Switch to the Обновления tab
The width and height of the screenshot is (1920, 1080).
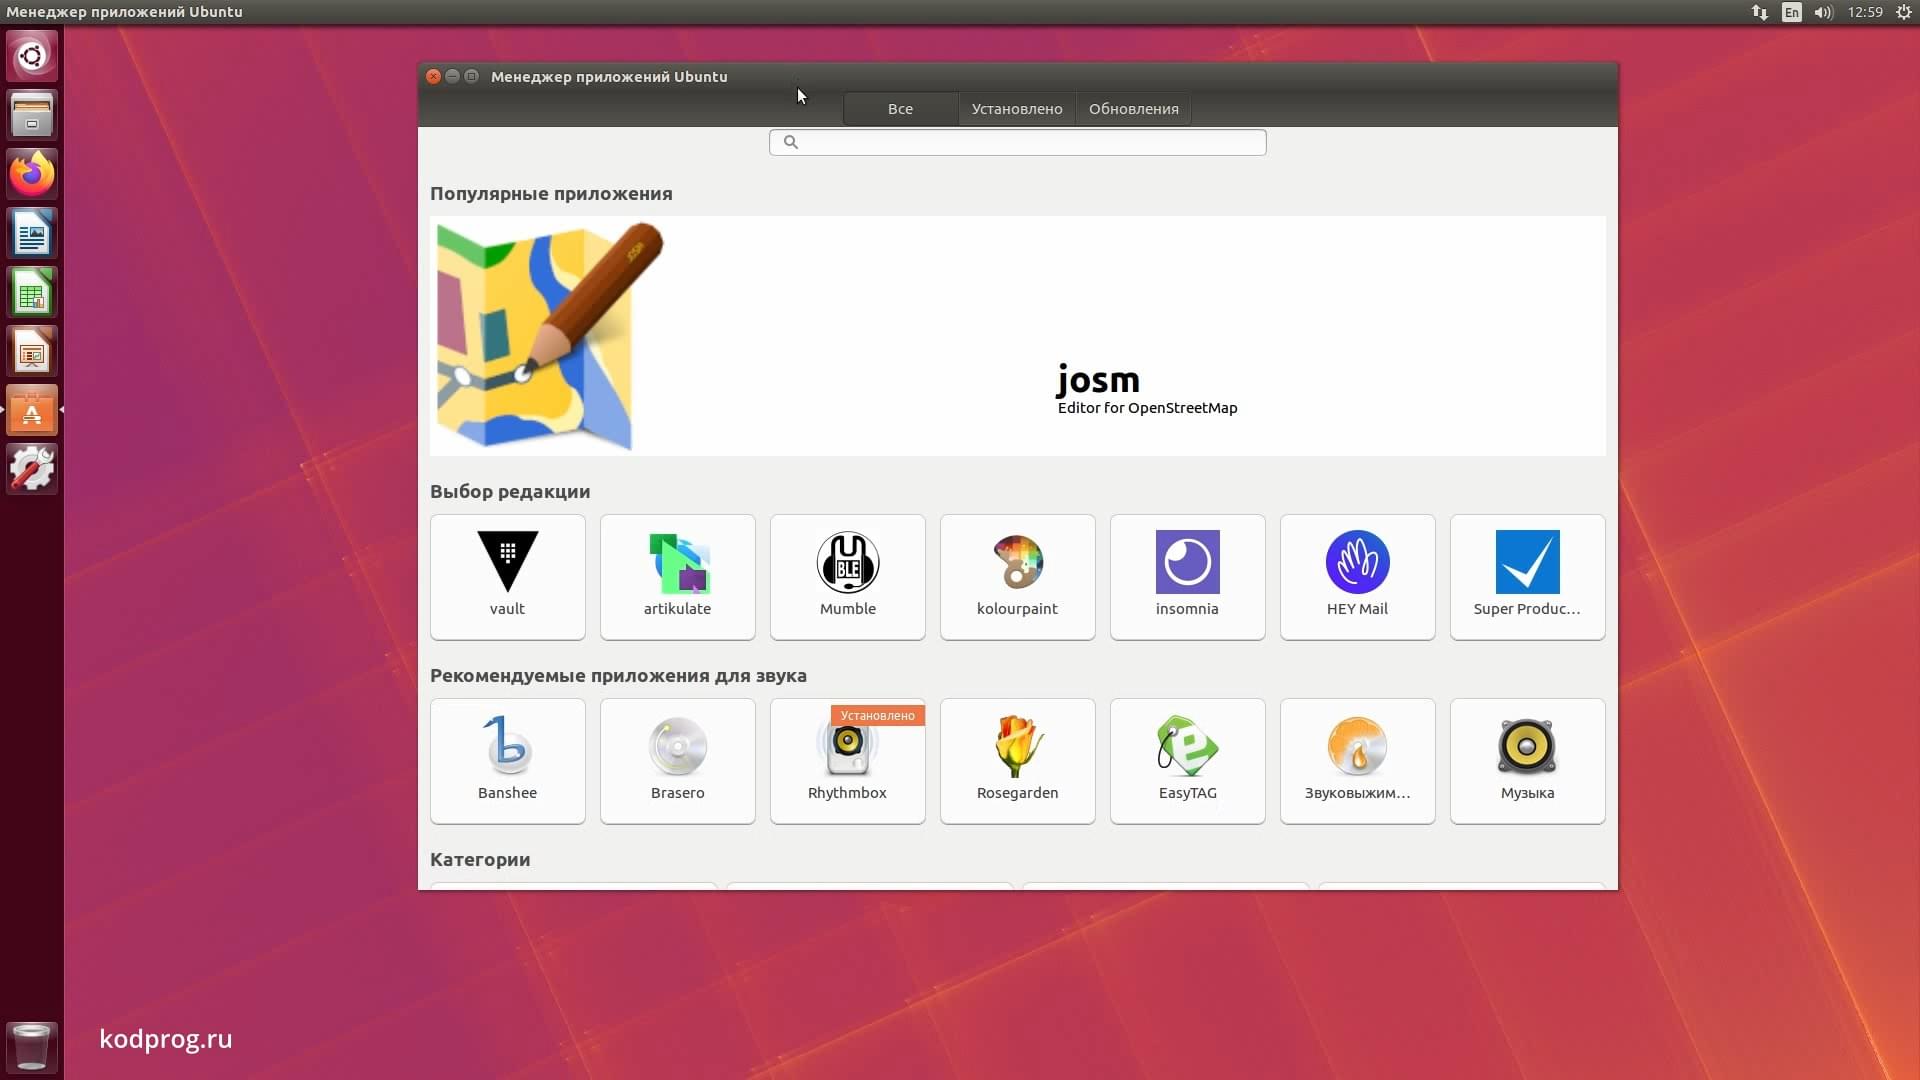coord(1133,109)
